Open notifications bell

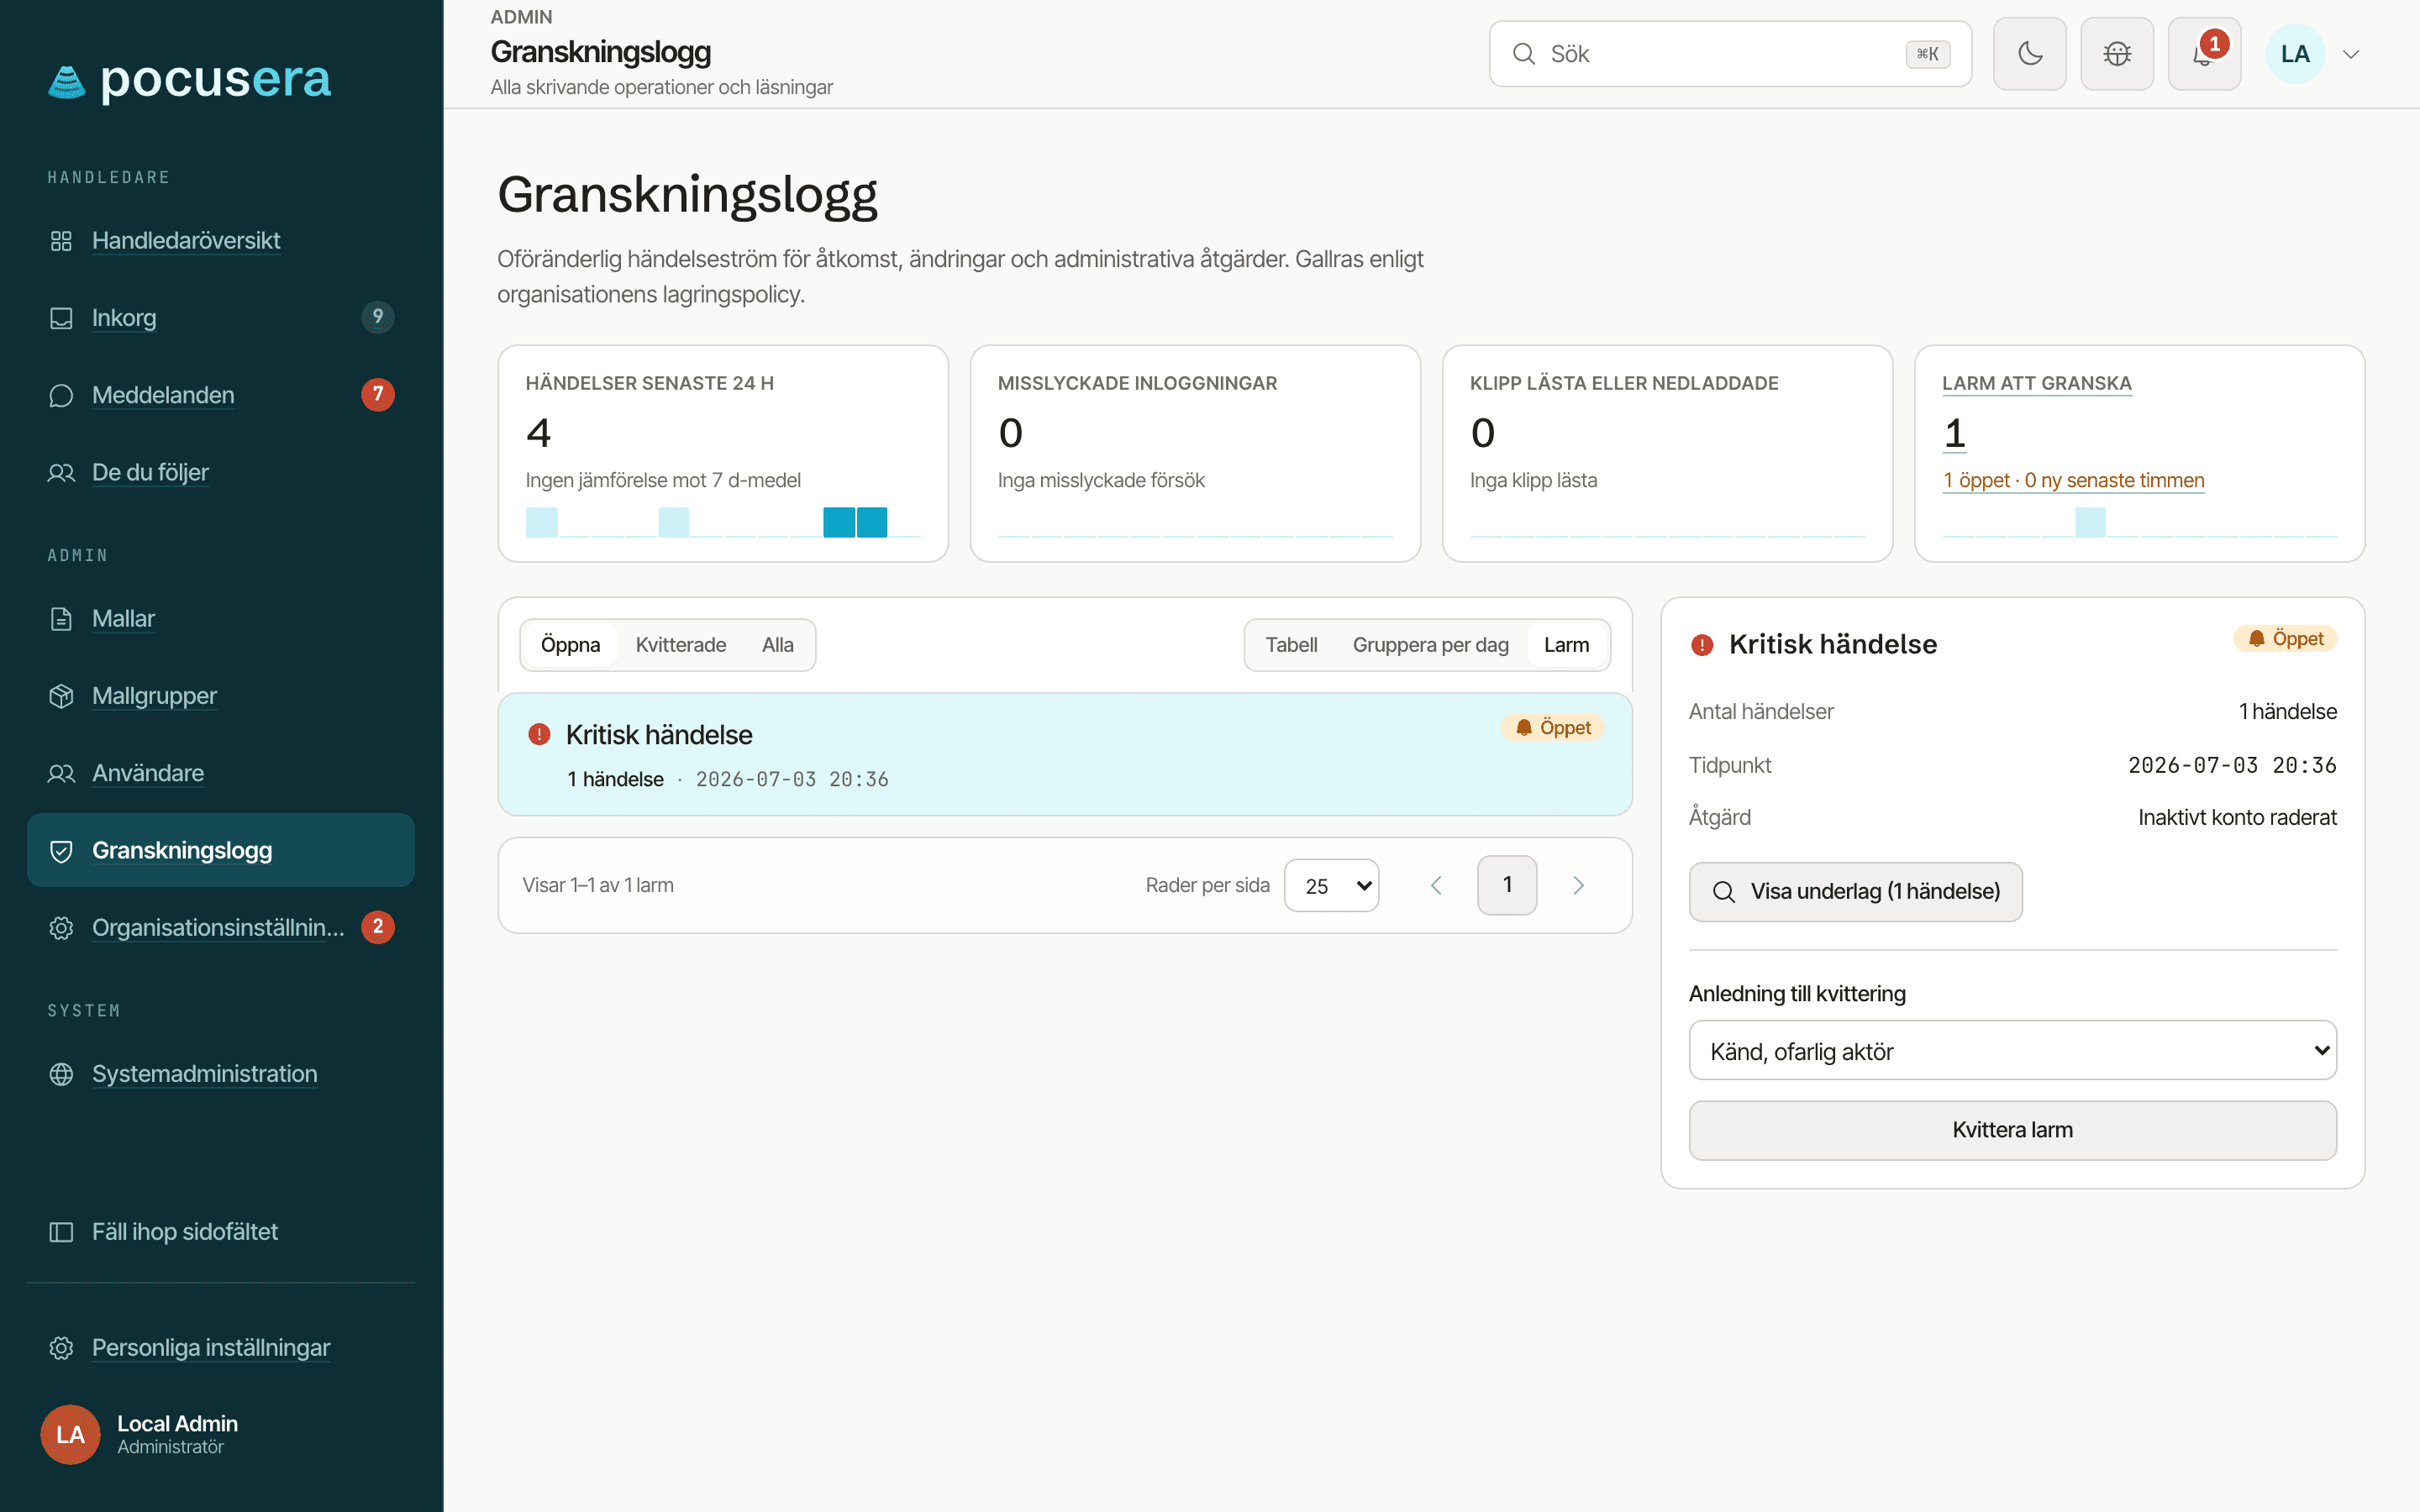point(2204,54)
